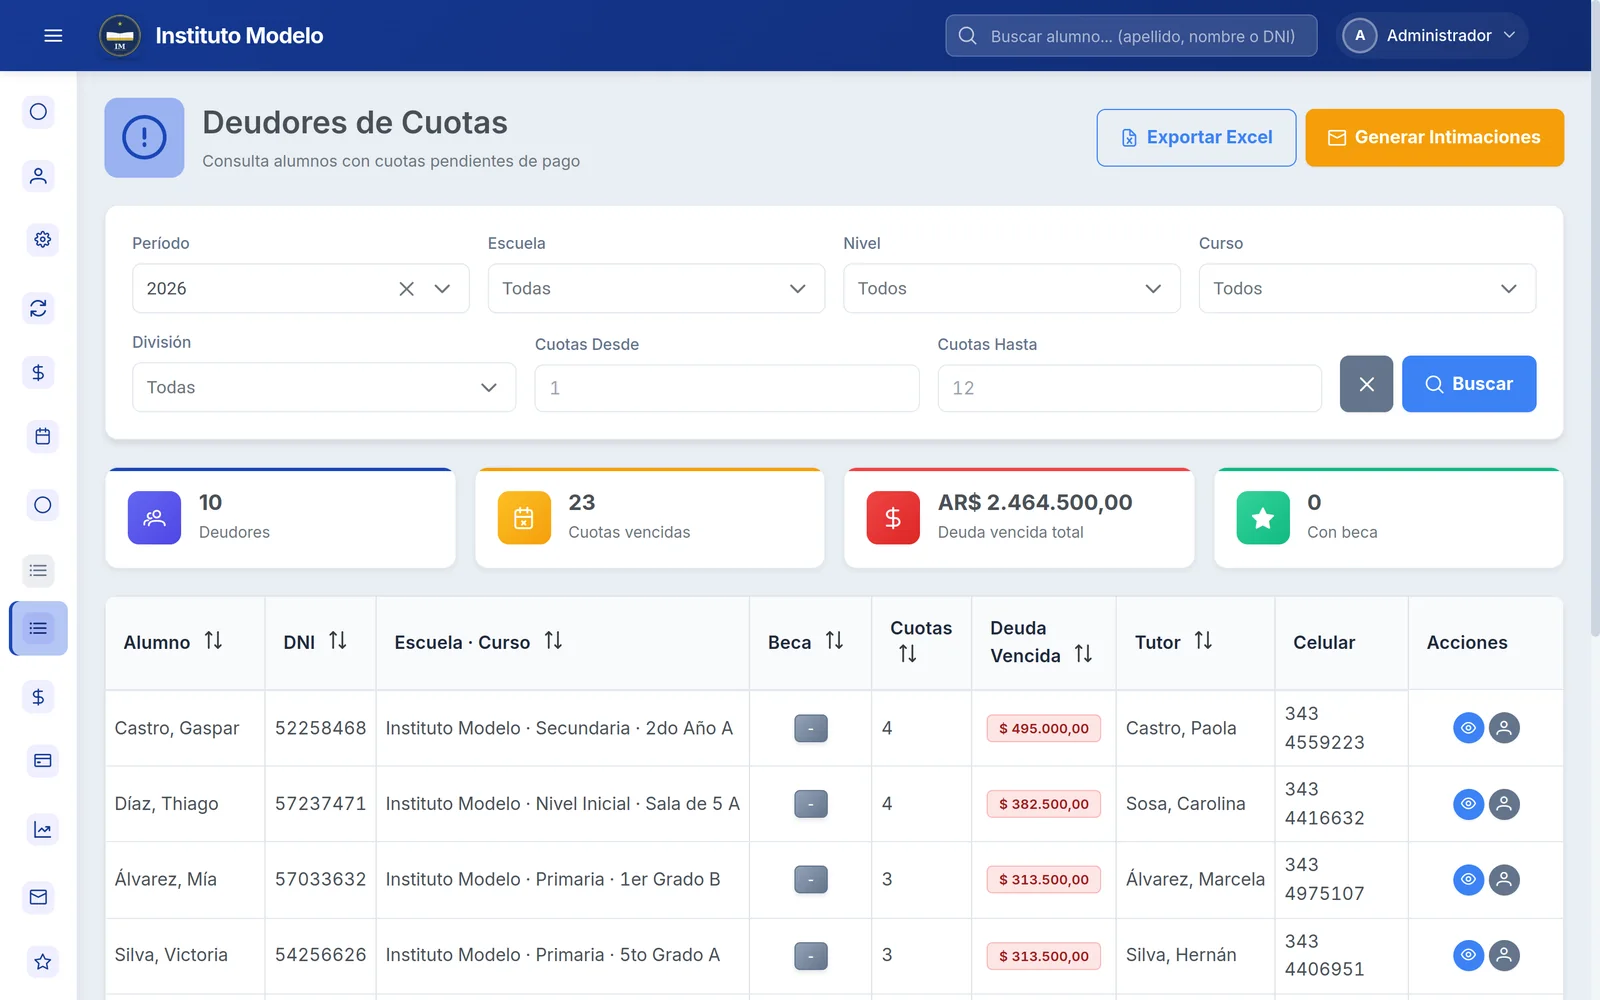This screenshot has height=1000, width=1600.
Task: Click Generar Intimaciones button
Action: tap(1435, 138)
